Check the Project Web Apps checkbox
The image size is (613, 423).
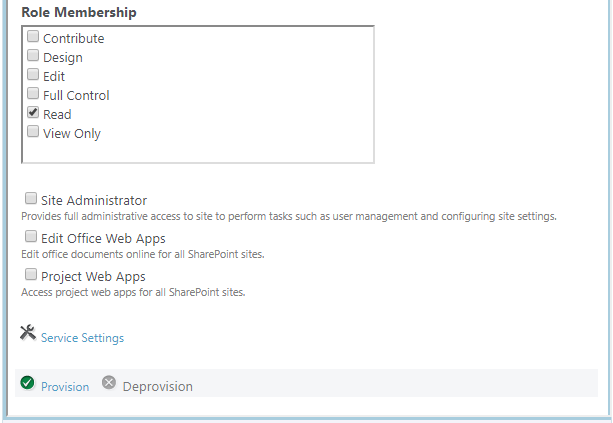(31, 274)
